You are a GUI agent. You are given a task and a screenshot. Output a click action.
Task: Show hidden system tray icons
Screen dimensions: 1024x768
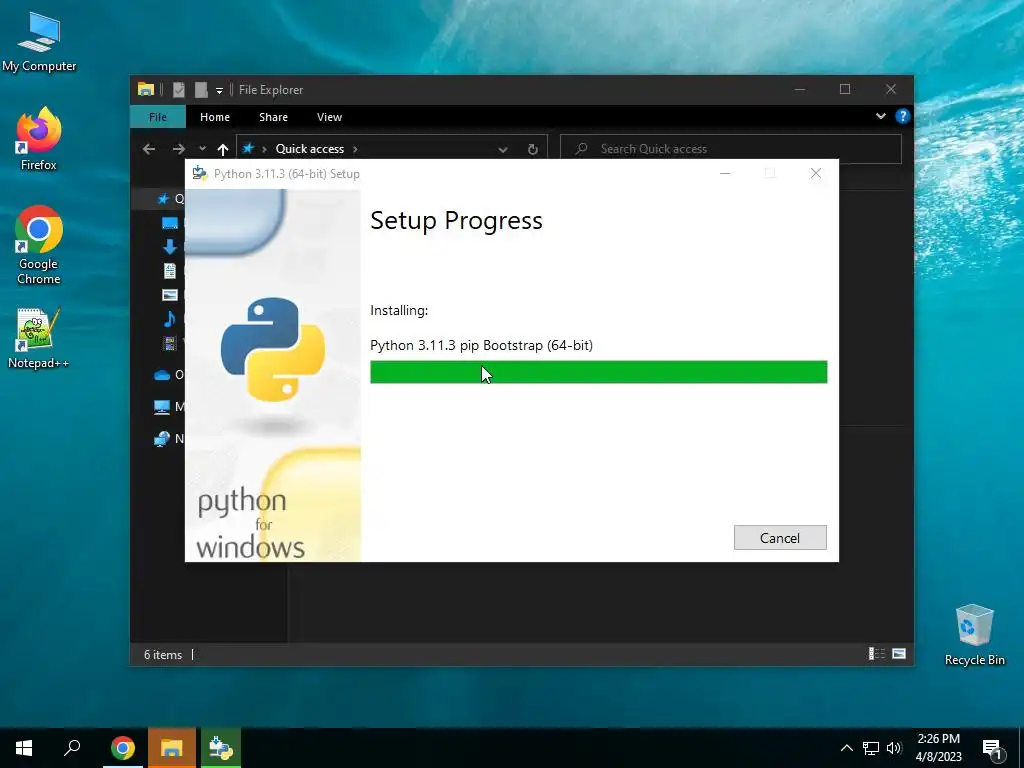click(x=846, y=748)
